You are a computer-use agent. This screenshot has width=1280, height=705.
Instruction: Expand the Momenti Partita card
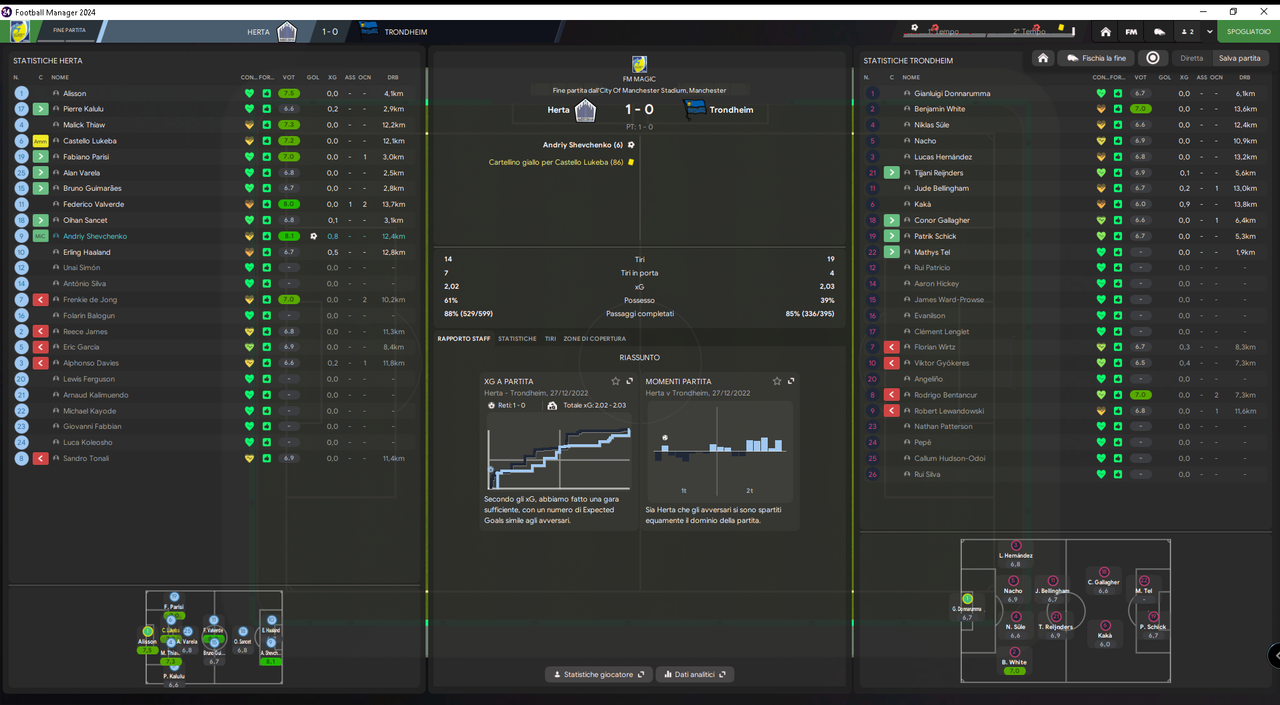(791, 381)
